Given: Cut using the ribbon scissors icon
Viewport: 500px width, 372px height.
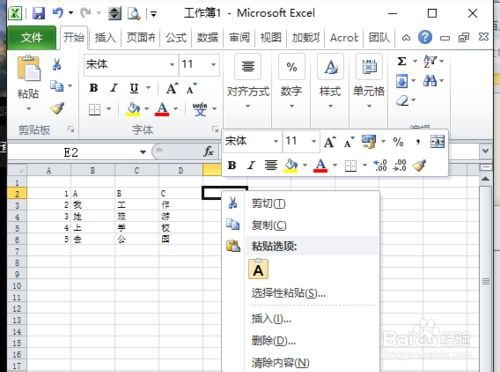Looking at the screenshot, I should click(57, 64).
